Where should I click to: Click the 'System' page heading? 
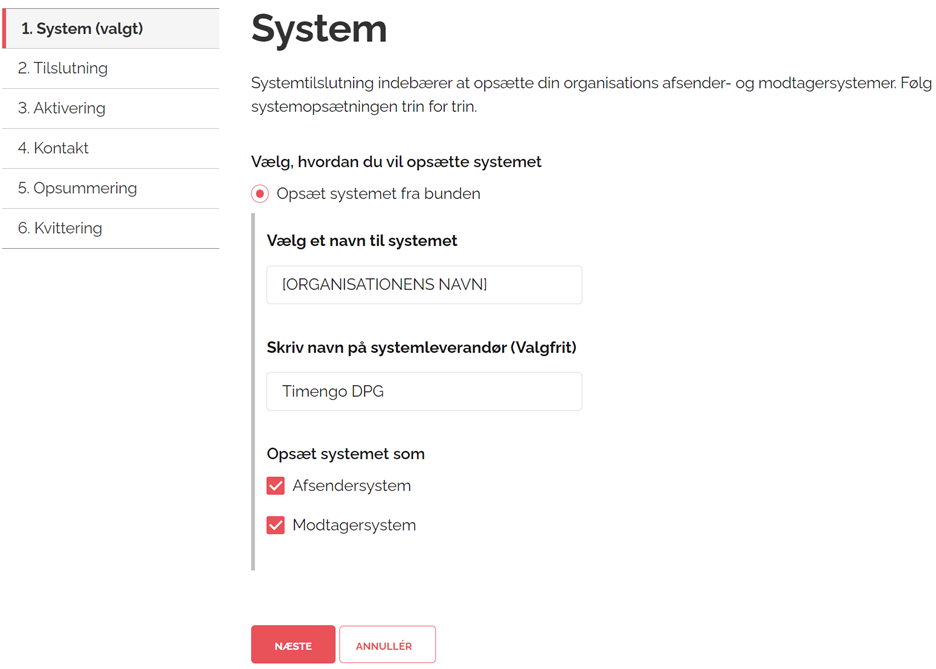319,30
